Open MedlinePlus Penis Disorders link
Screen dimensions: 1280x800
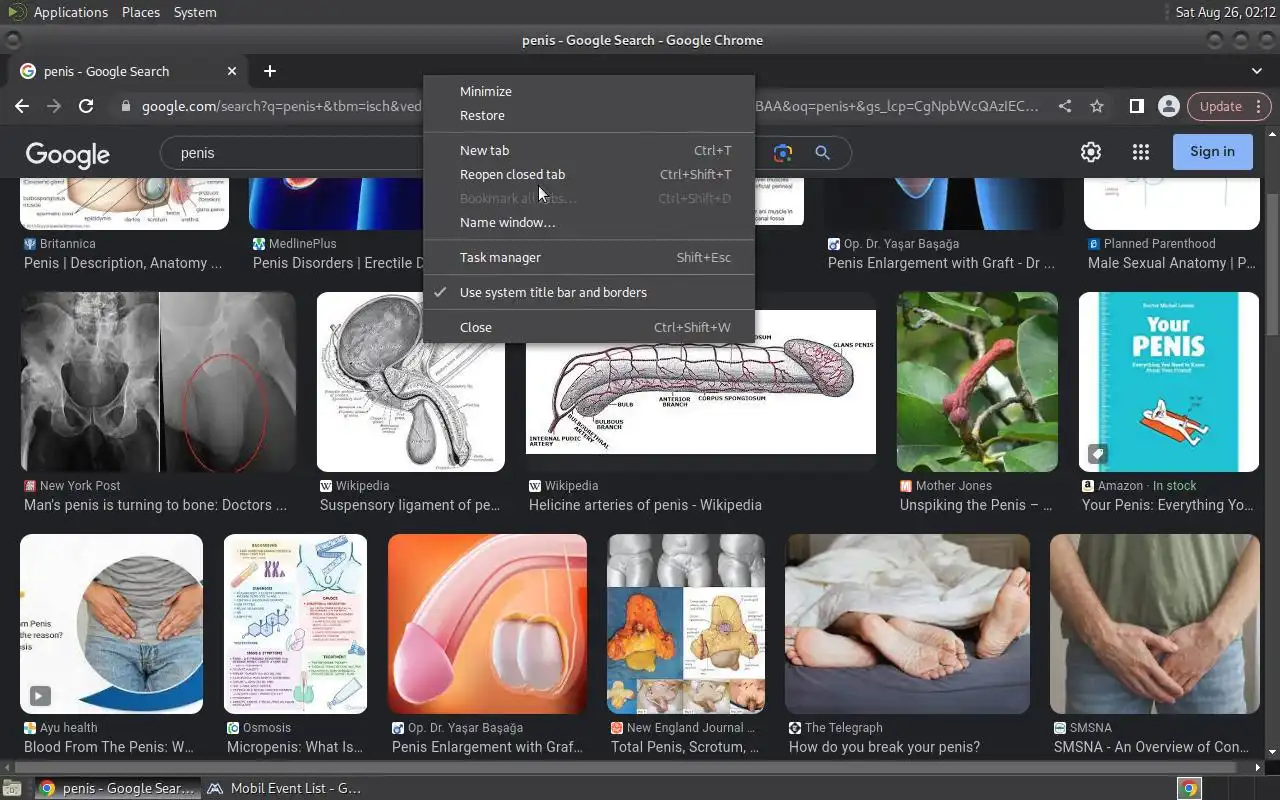(338, 263)
